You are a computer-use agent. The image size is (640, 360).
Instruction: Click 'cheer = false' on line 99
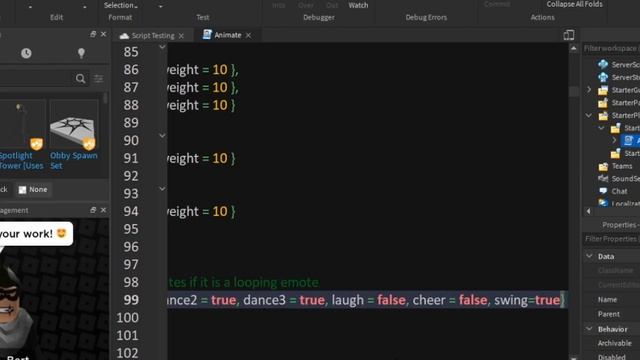450,300
